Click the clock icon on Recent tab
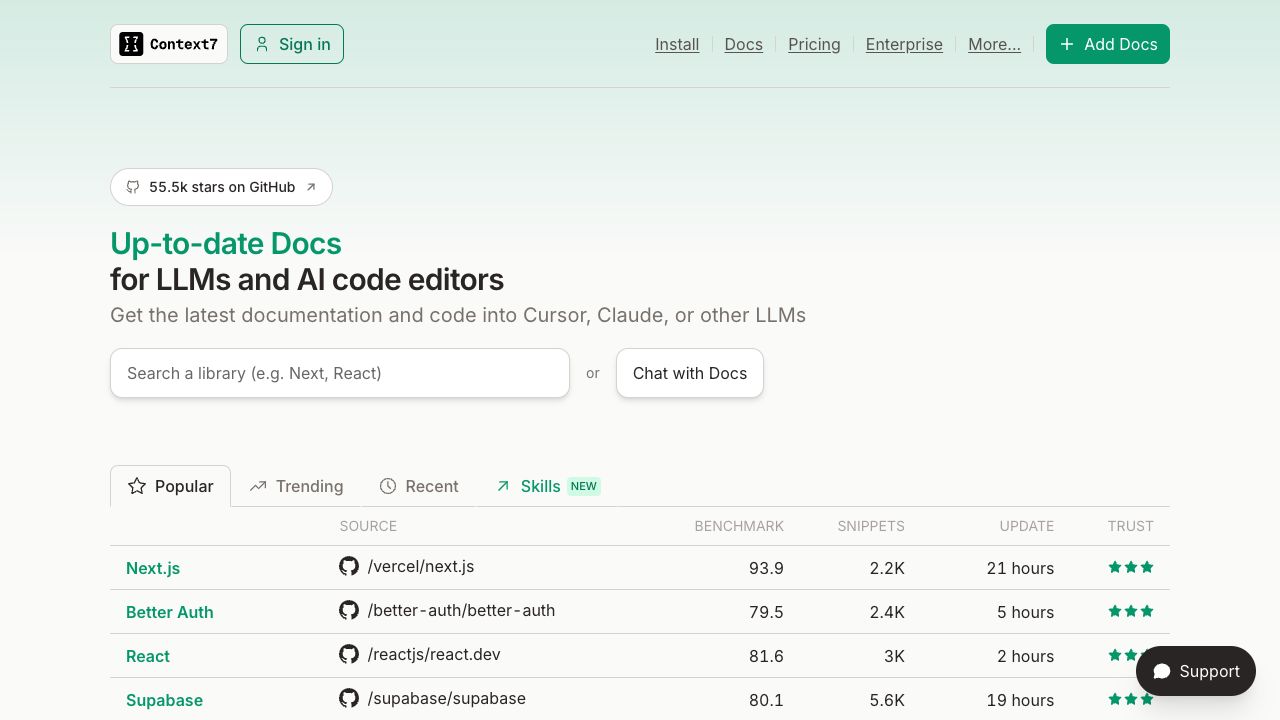 388,486
